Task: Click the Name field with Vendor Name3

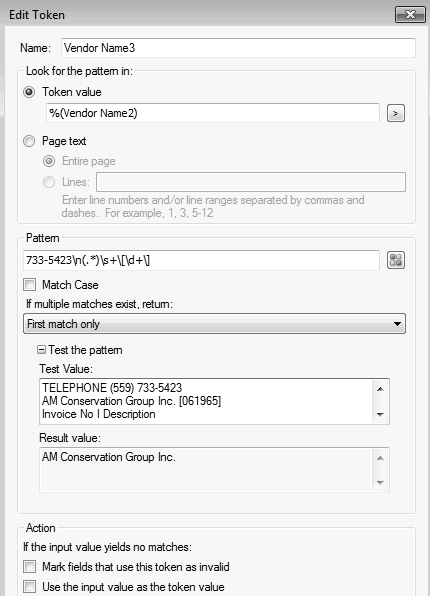Action: [x=238, y=48]
